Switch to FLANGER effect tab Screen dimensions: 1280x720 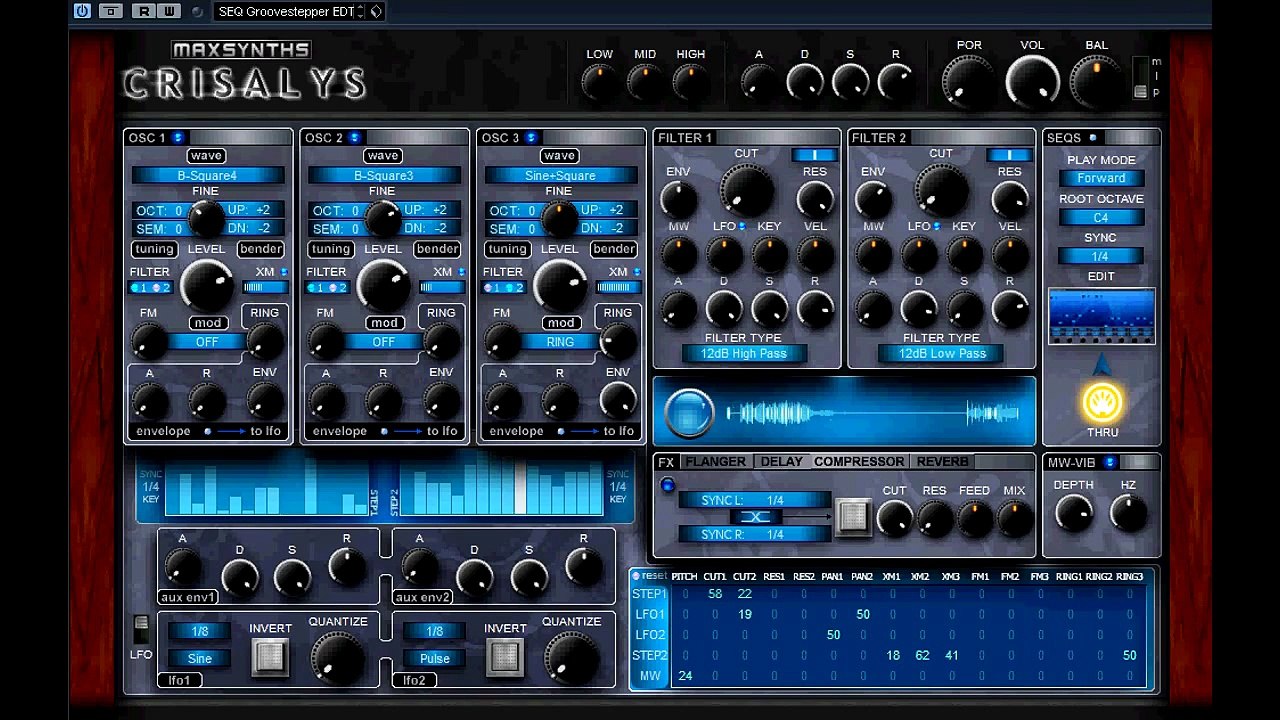click(715, 462)
